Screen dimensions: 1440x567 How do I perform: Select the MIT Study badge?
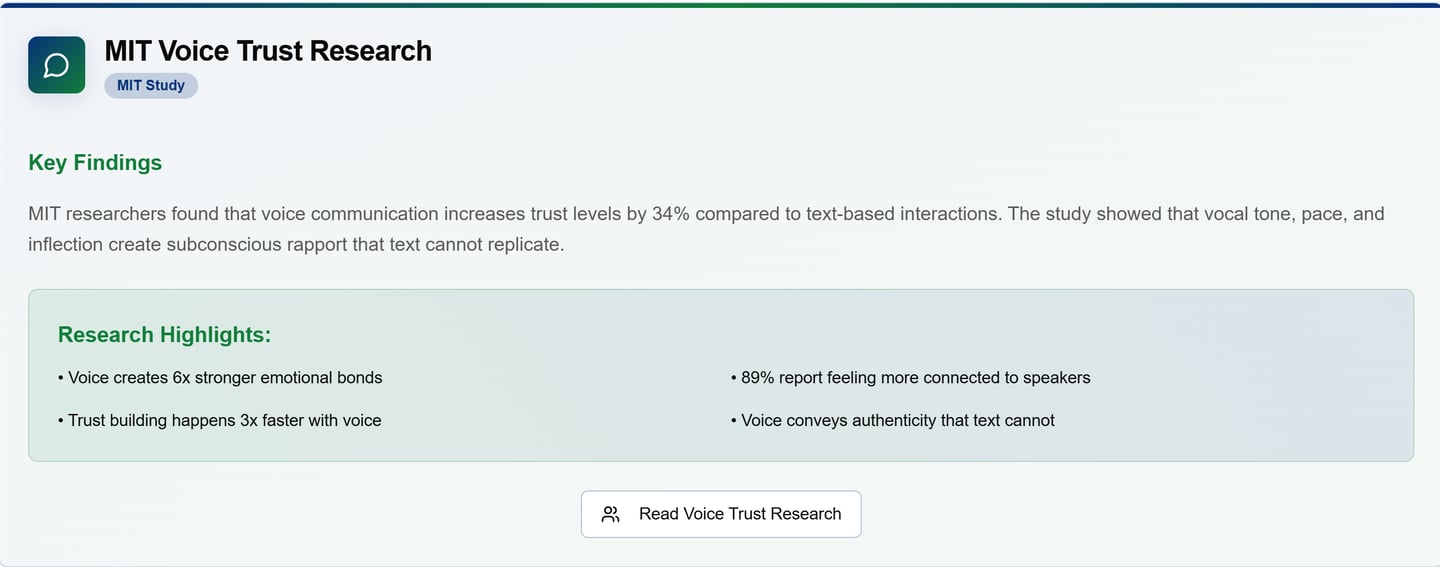pyautogui.click(x=151, y=85)
